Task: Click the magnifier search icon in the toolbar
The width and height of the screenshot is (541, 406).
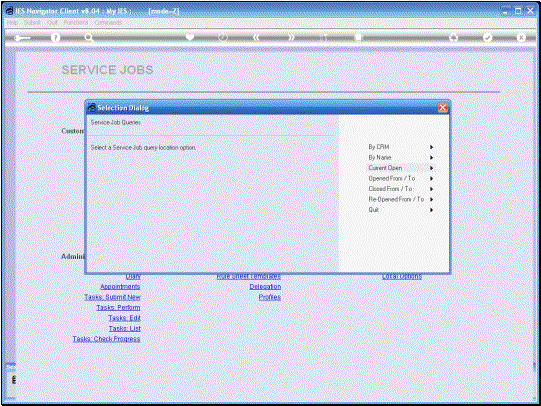Action: (x=89, y=38)
